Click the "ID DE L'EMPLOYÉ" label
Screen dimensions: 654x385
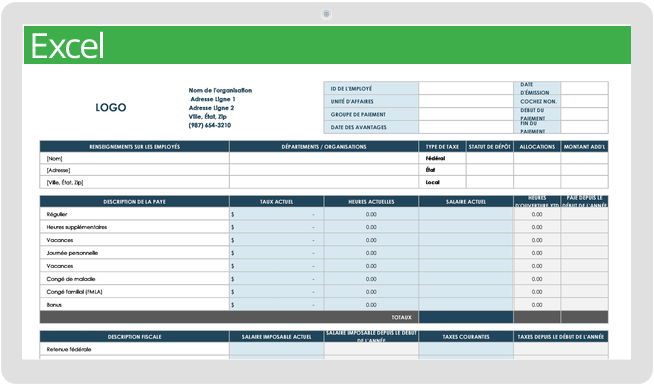click(x=351, y=88)
